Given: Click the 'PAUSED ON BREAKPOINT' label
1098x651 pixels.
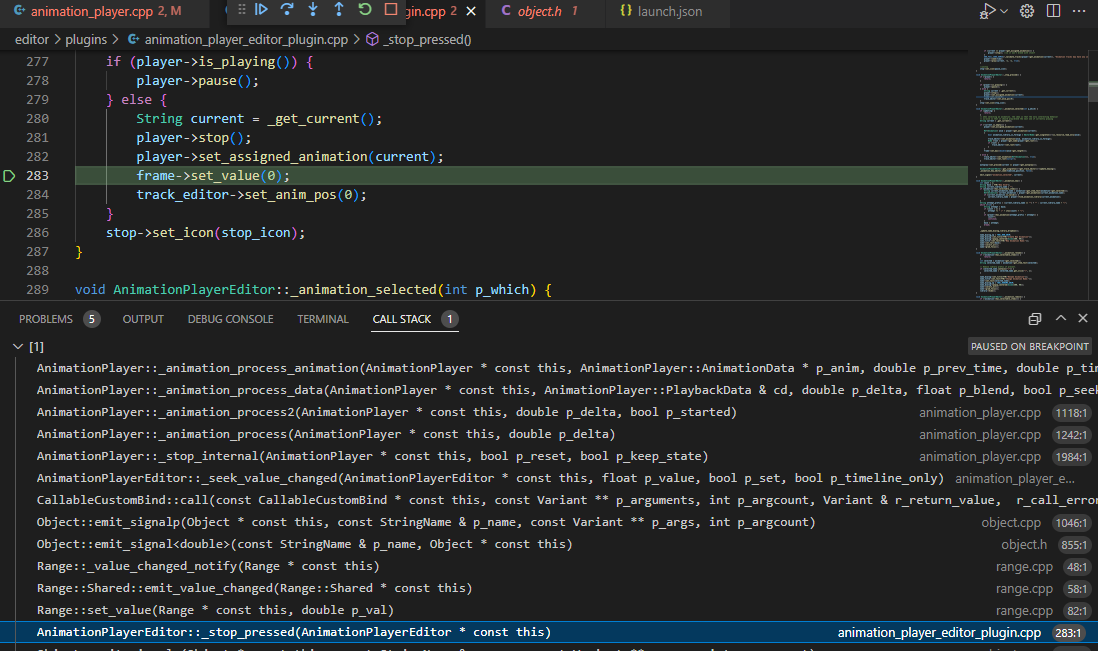Looking at the screenshot, I should coord(1029,346).
